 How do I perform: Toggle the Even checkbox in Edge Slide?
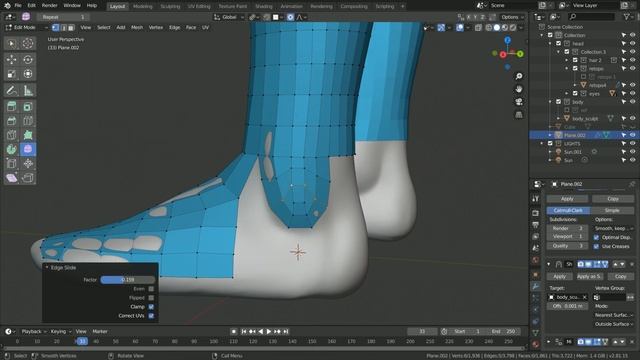pos(151,289)
